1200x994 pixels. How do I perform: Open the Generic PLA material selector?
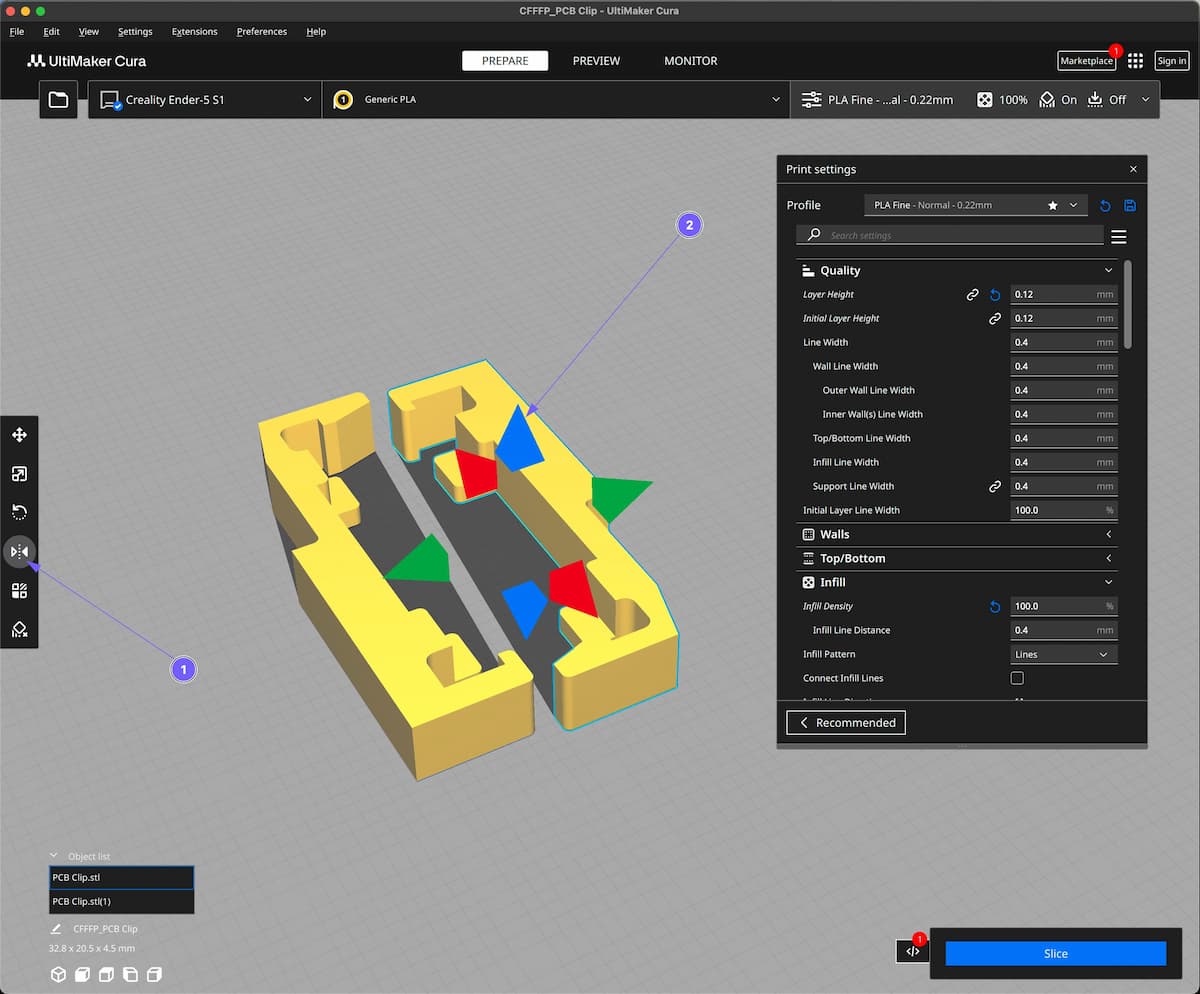556,100
